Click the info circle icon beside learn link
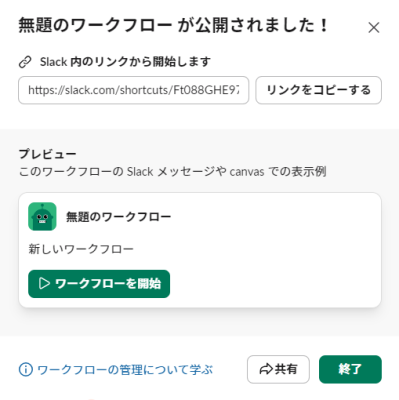 pyautogui.click(x=26, y=369)
